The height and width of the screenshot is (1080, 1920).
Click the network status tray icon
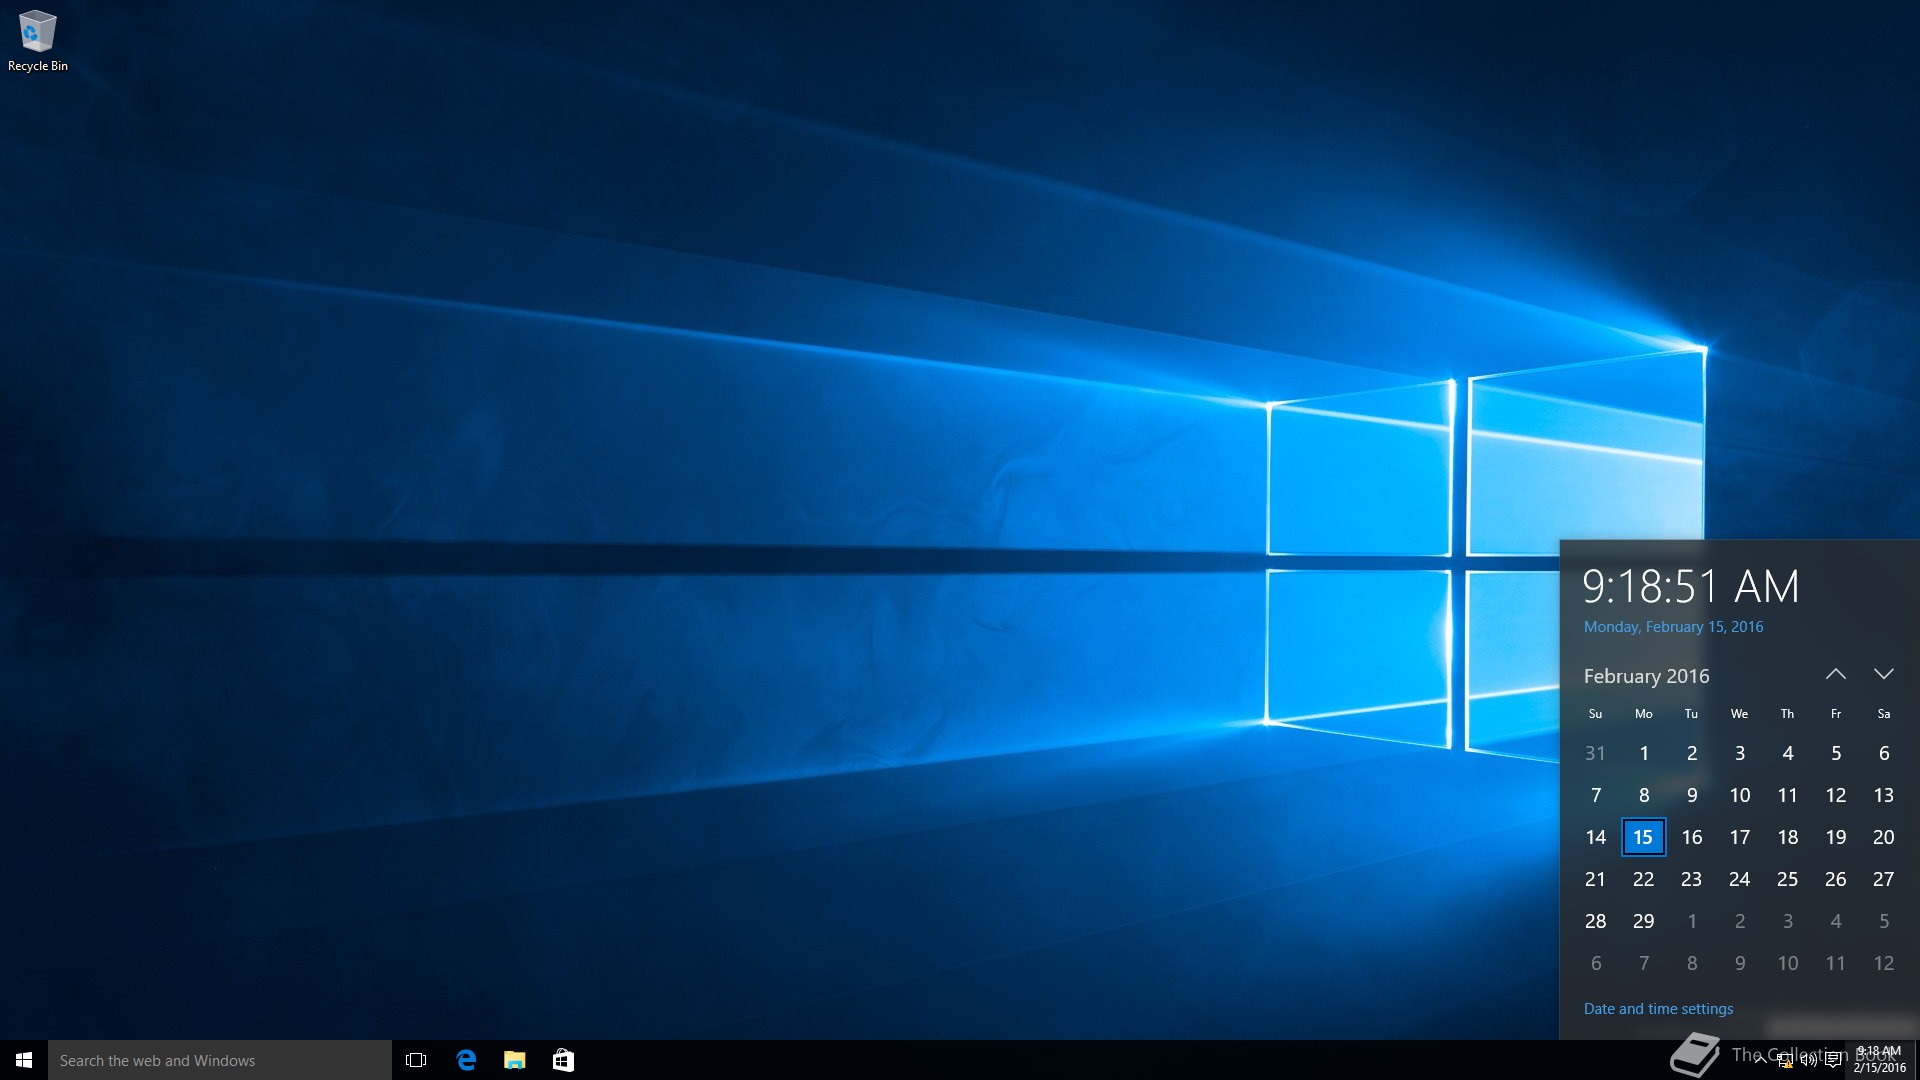pos(1784,1060)
